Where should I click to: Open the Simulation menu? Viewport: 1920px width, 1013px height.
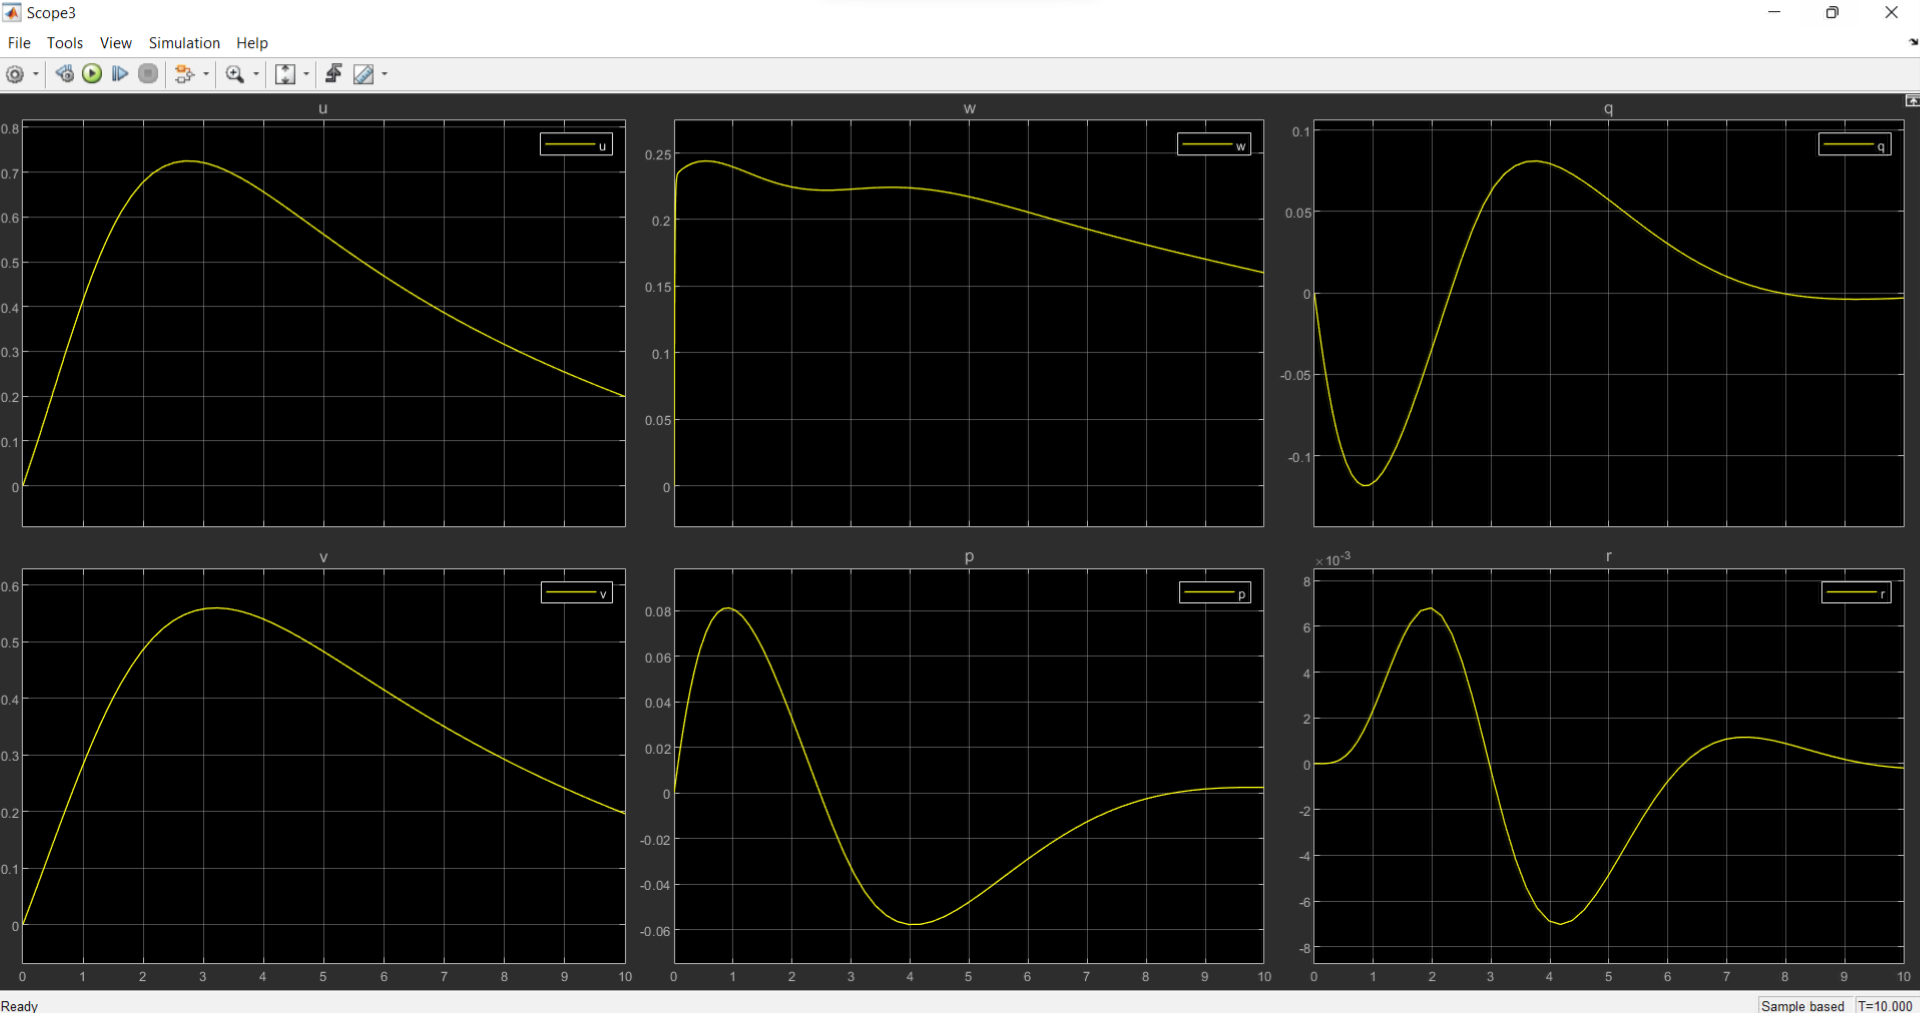[x=184, y=43]
